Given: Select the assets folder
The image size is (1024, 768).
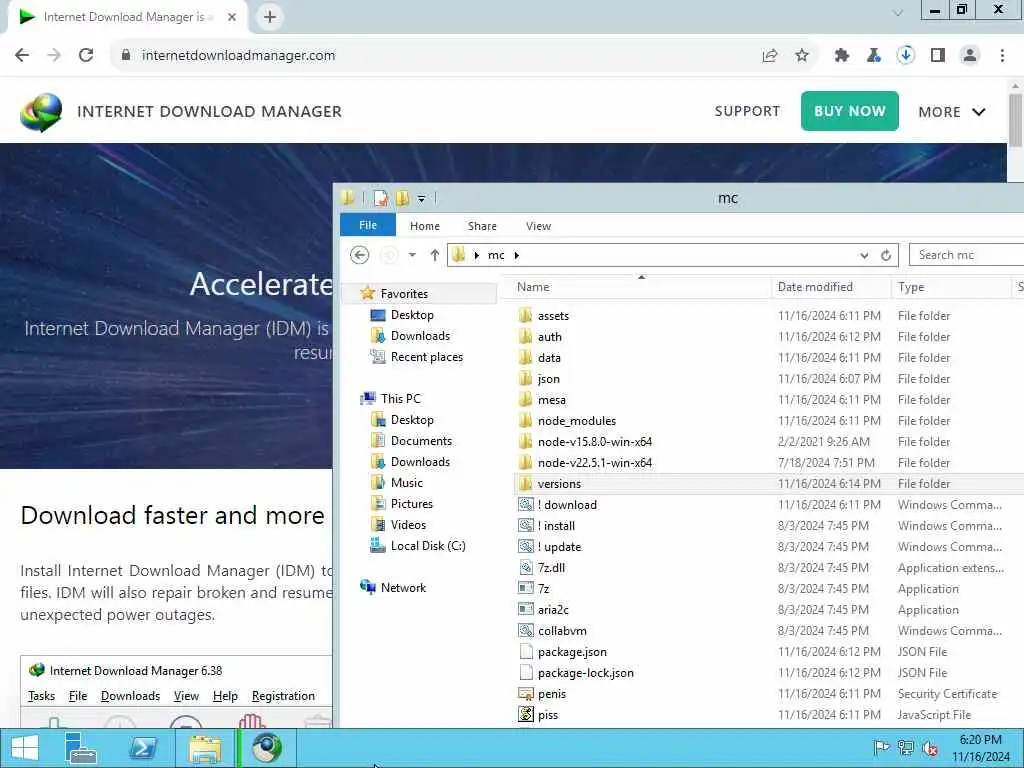Looking at the screenshot, I should [553, 315].
